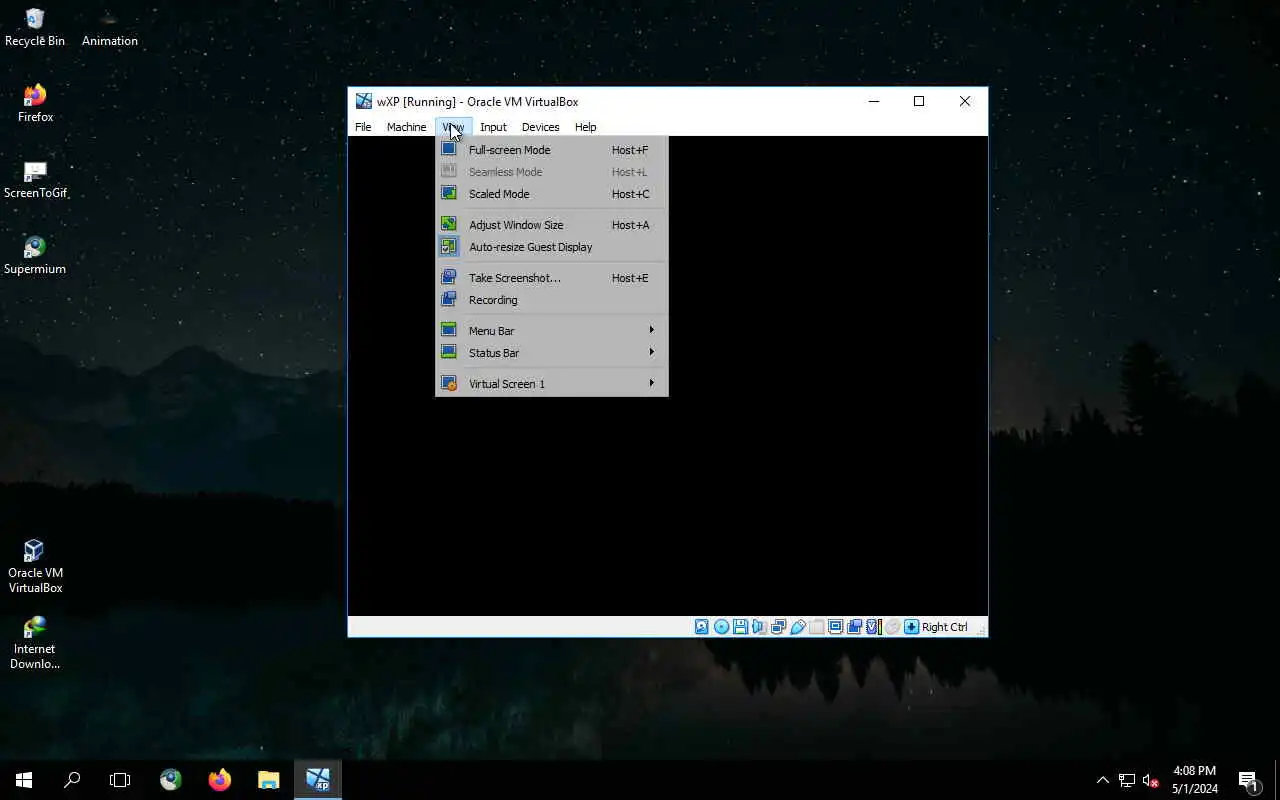The width and height of the screenshot is (1280, 800).
Task: Open Firefox from the taskbar
Action: [x=220, y=780]
